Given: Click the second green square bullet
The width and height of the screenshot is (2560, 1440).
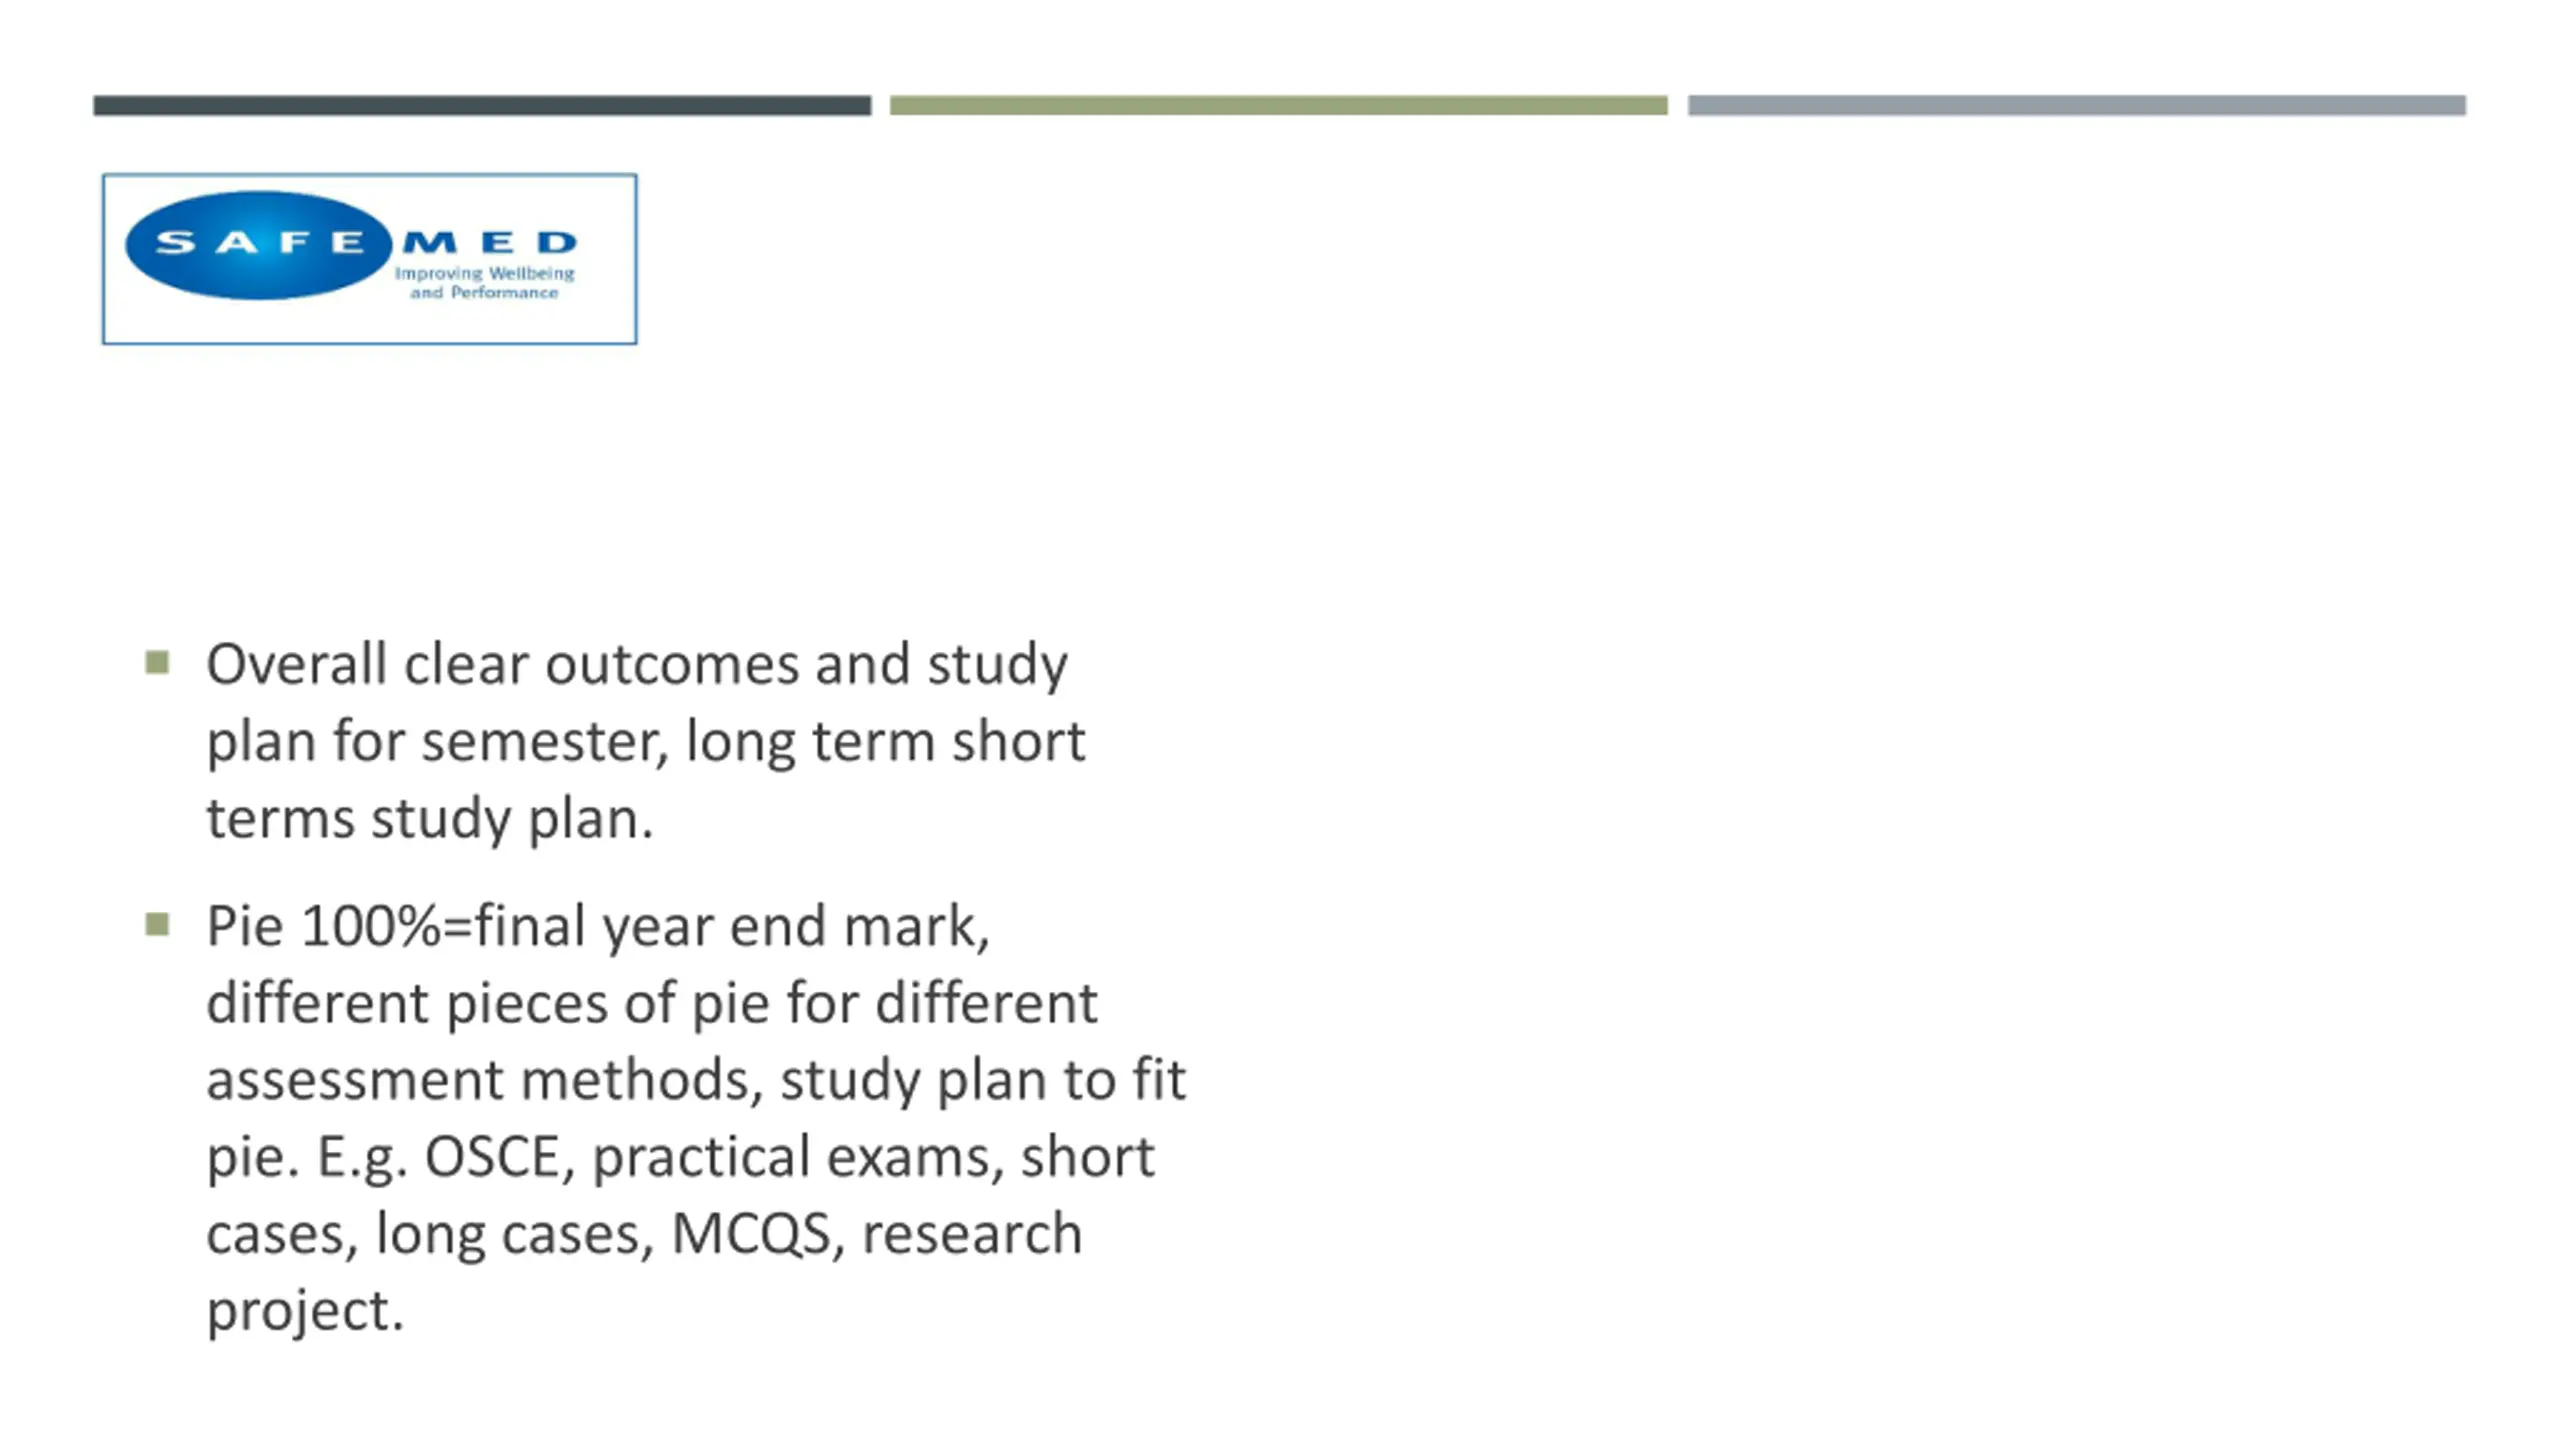Looking at the screenshot, I should click(157, 924).
